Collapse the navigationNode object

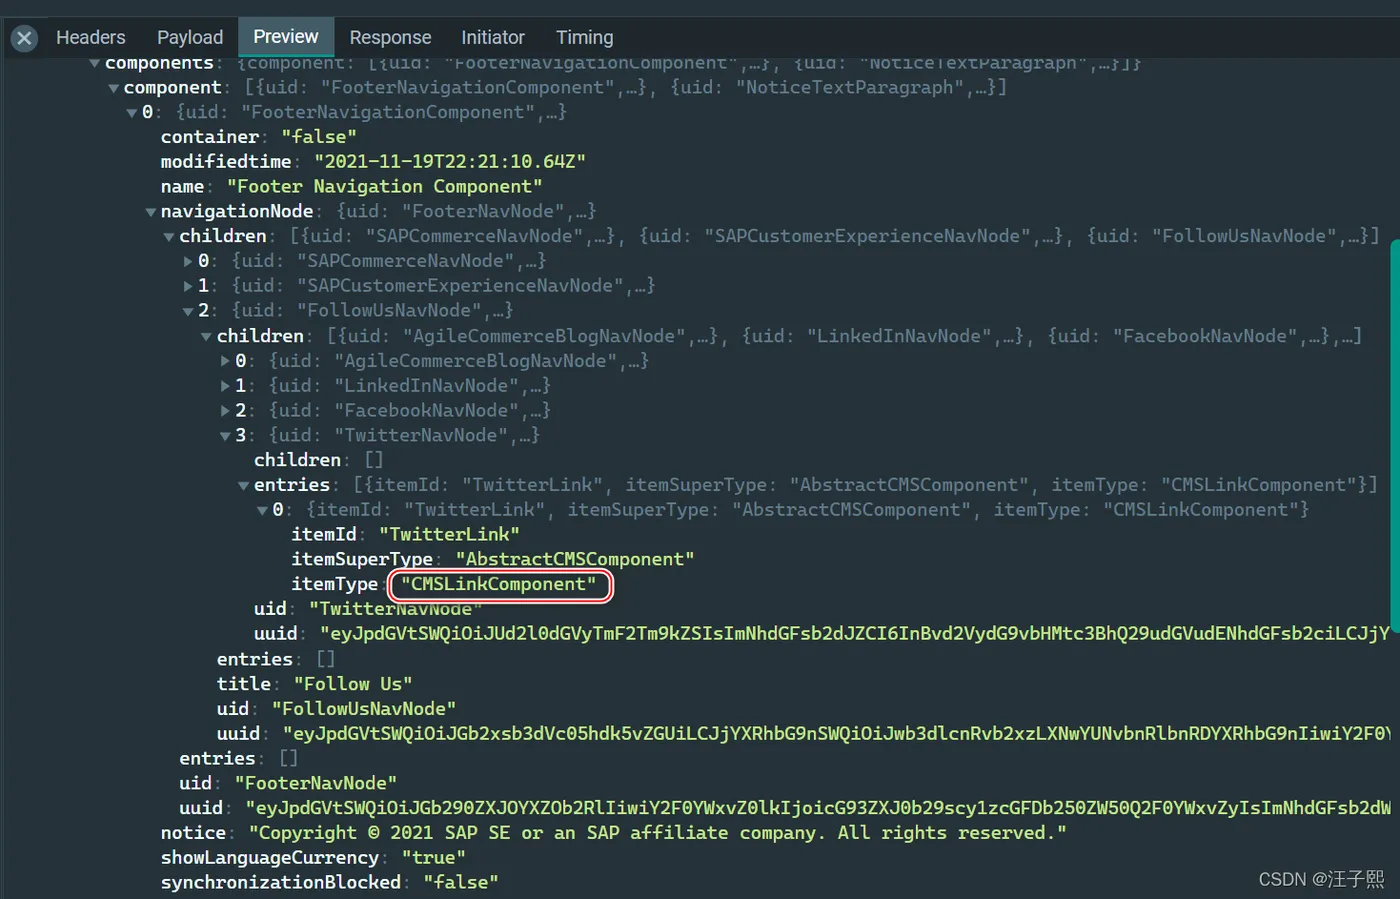[x=151, y=212]
